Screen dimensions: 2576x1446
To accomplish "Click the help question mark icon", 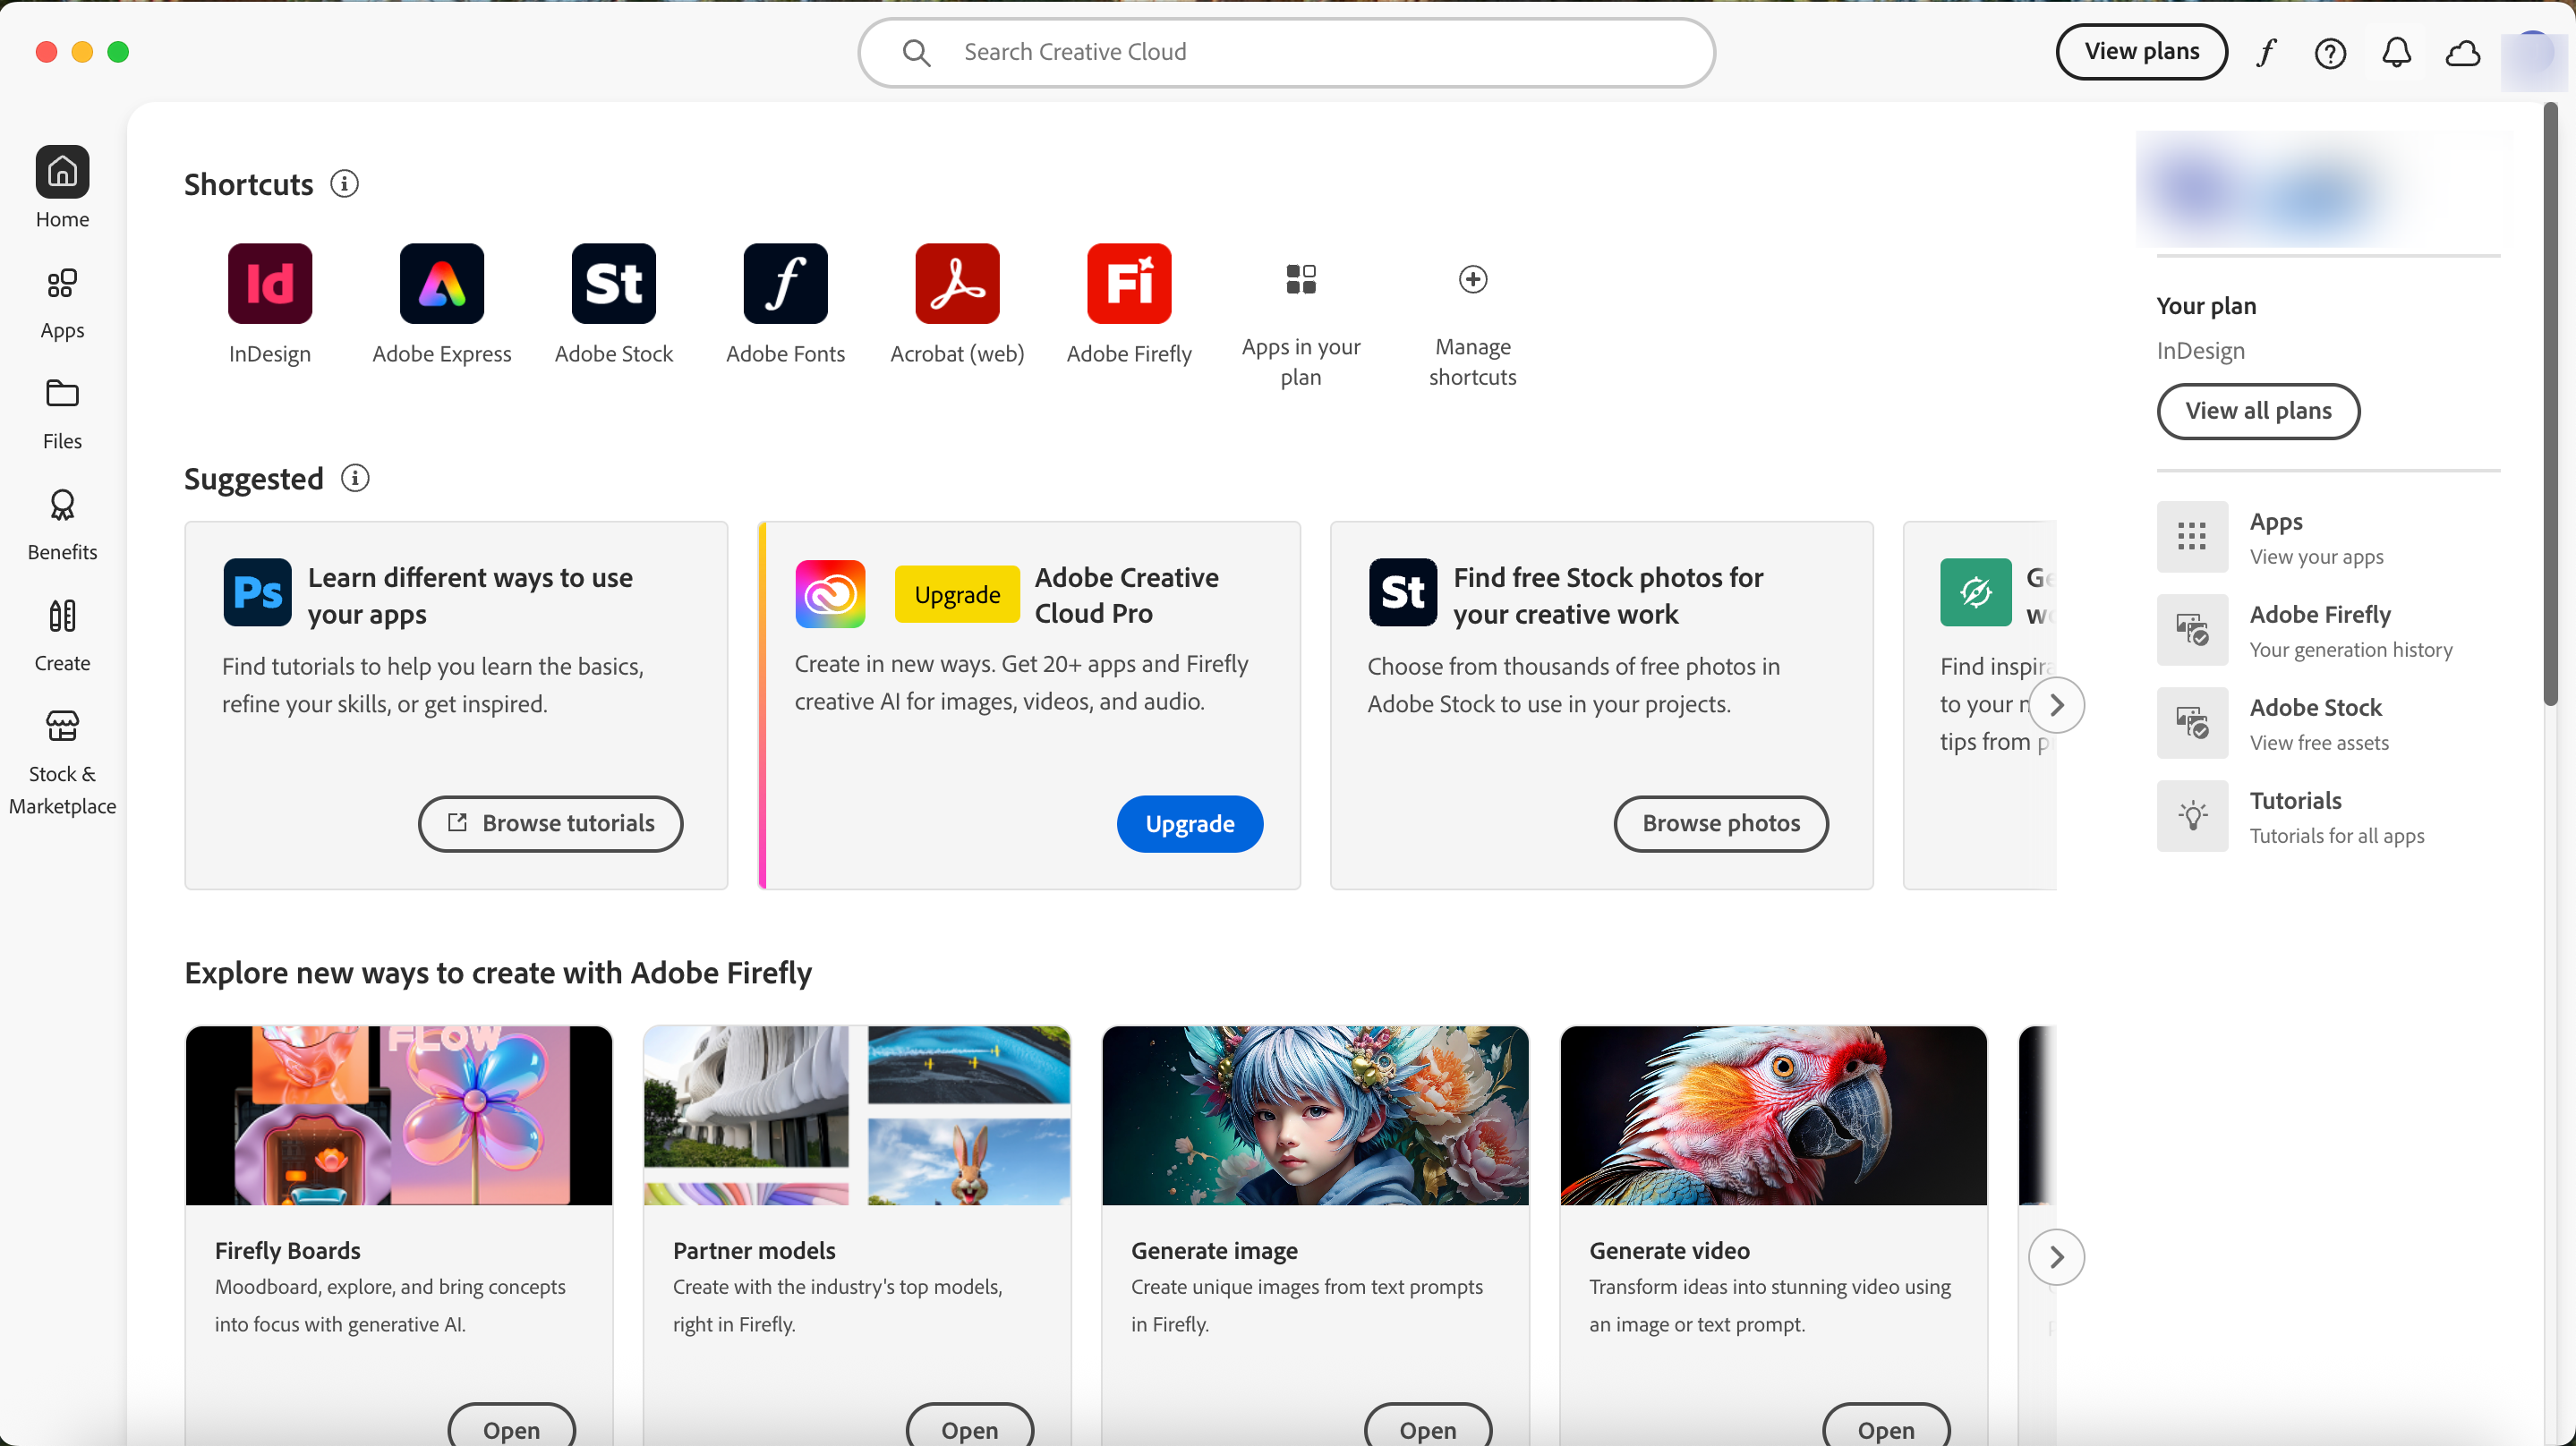I will (2330, 52).
